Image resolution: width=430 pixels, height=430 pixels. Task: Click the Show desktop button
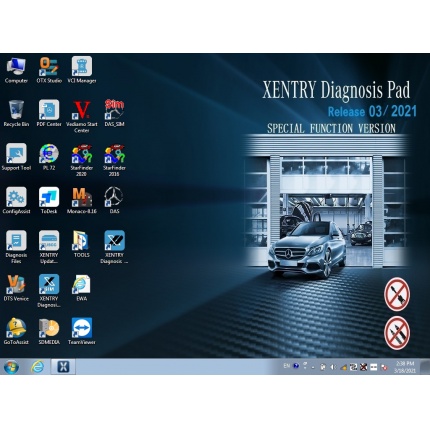pyautogui.click(x=425, y=367)
